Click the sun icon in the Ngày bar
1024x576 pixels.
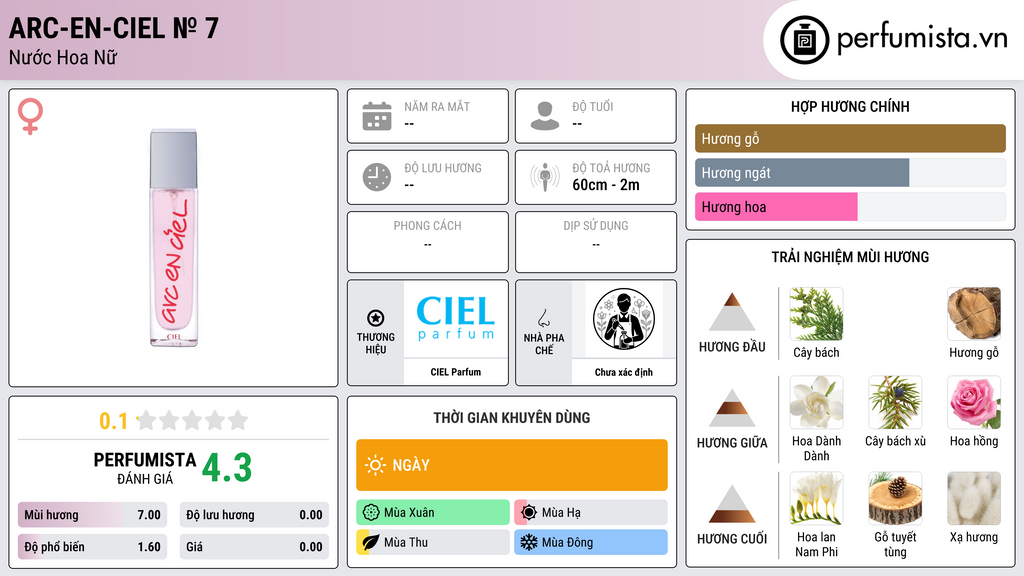[376, 465]
